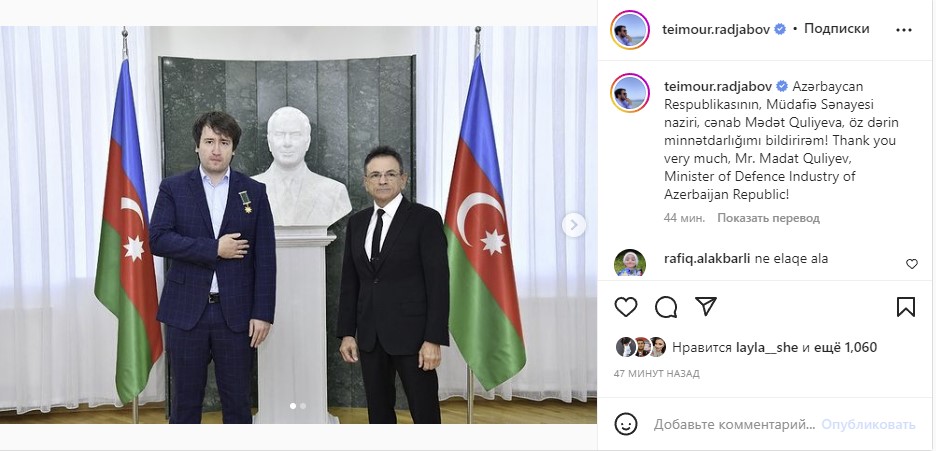Click the Подписки following button
This screenshot has height=451, width=936.
coord(836,29)
